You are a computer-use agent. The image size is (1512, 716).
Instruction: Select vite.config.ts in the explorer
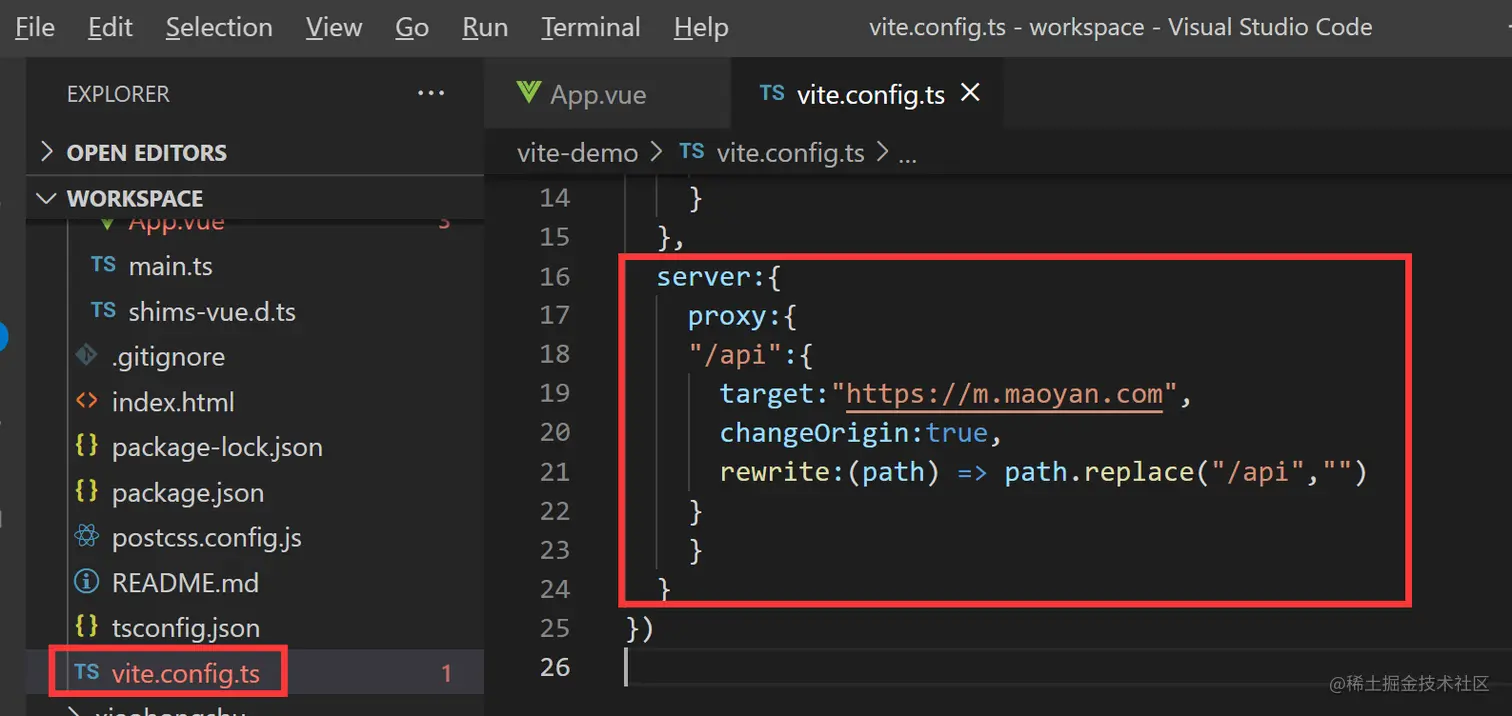coord(186,673)
